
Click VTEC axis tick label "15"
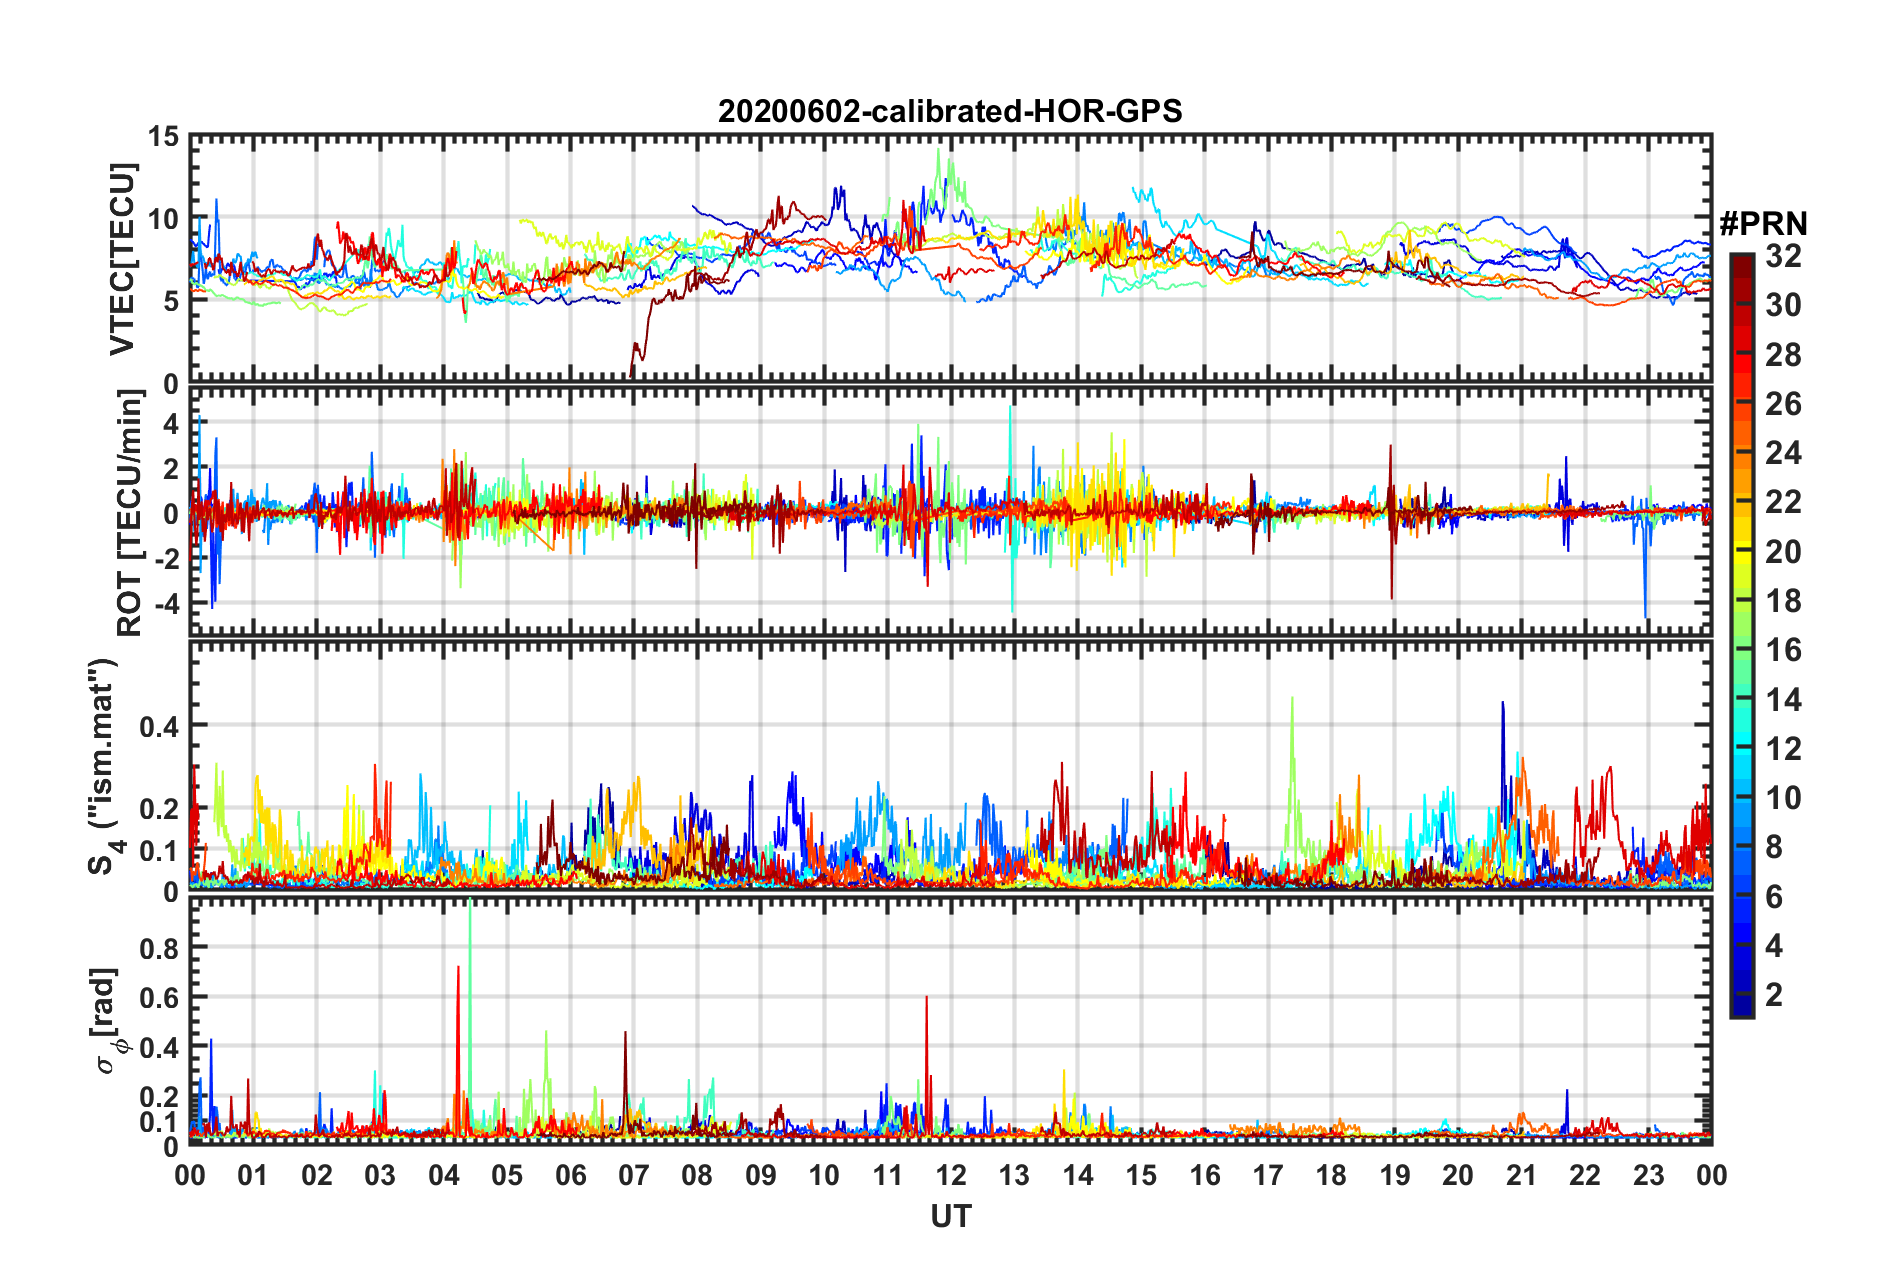(163, 137)
